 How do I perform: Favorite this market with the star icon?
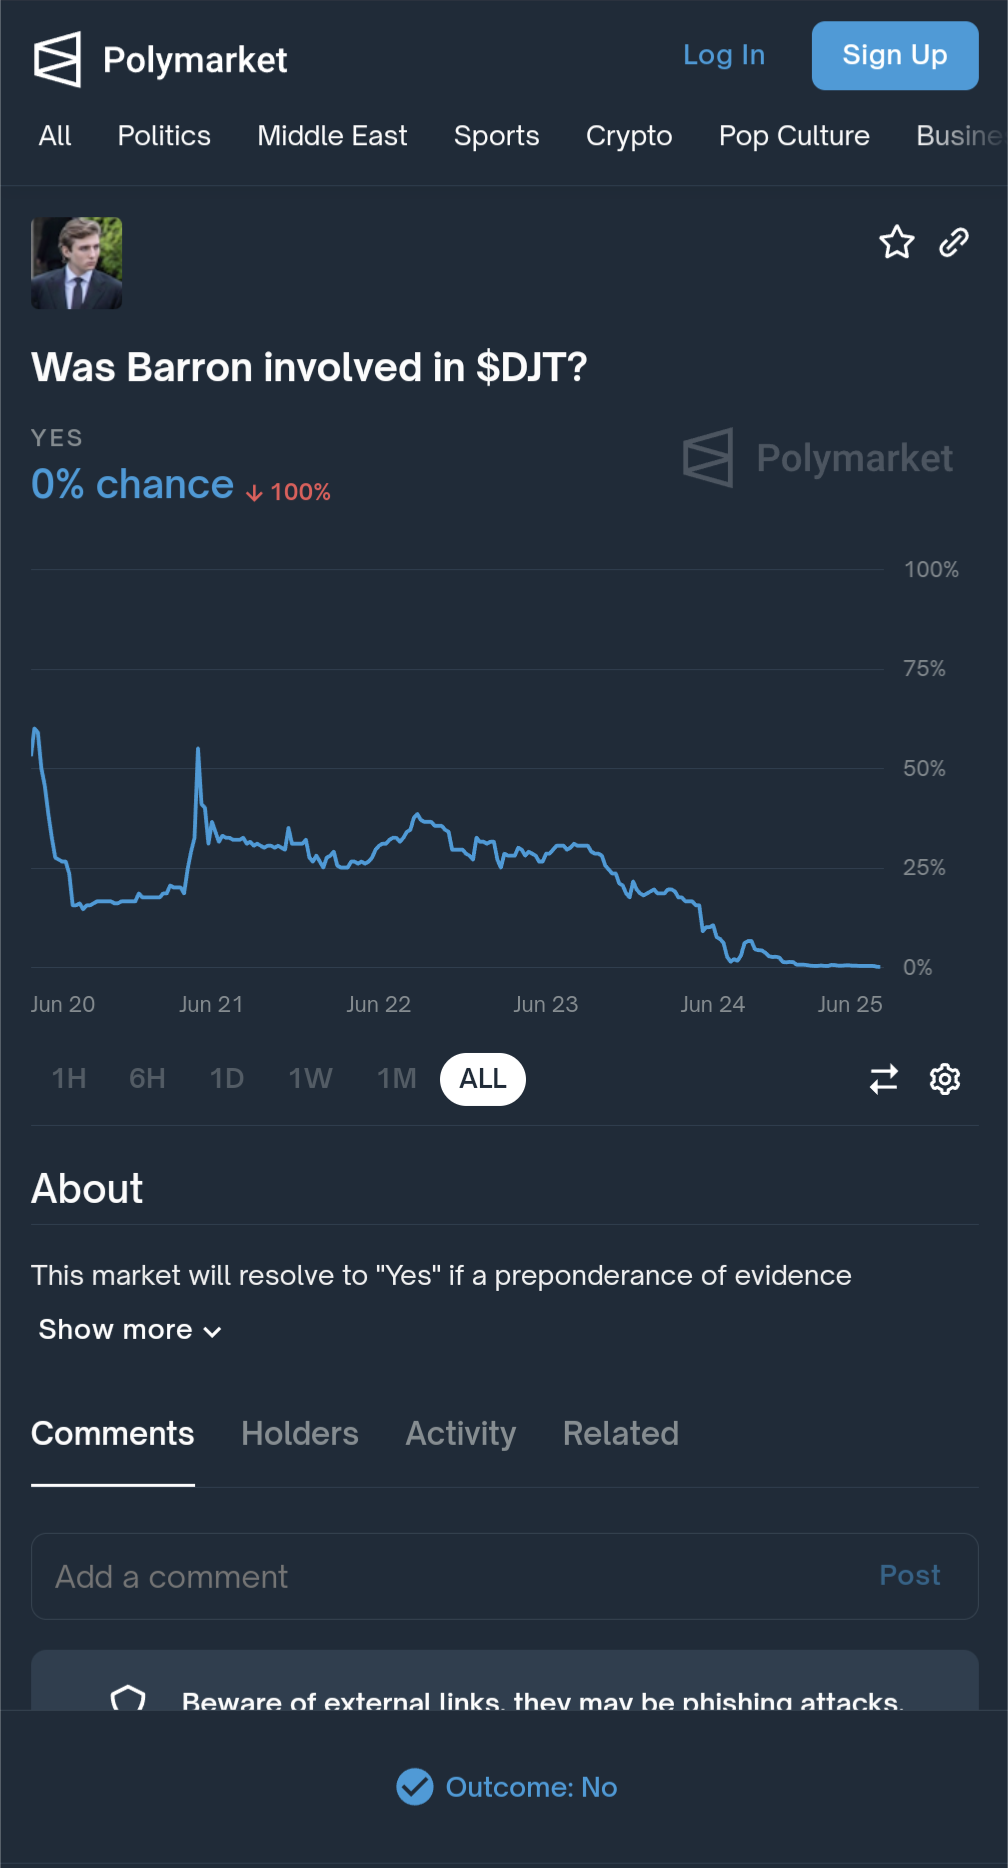point(896,242)
